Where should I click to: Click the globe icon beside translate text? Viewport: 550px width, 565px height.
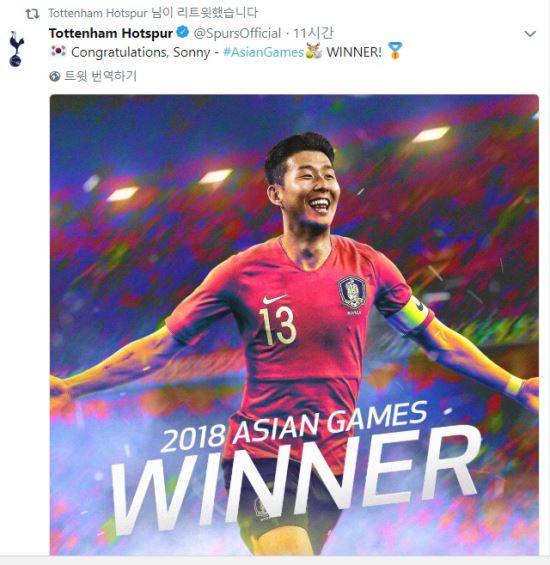54,76
